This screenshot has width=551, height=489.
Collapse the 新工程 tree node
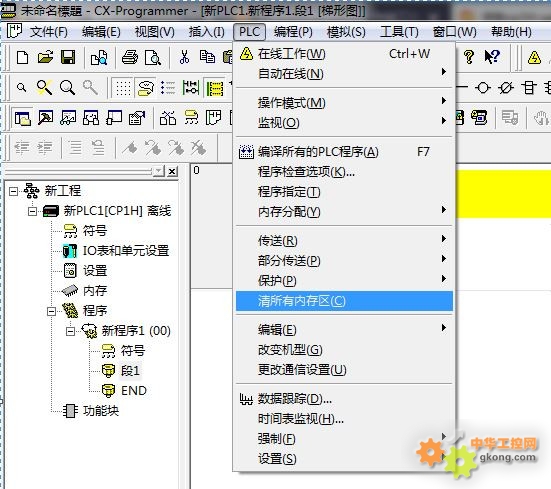13,191
